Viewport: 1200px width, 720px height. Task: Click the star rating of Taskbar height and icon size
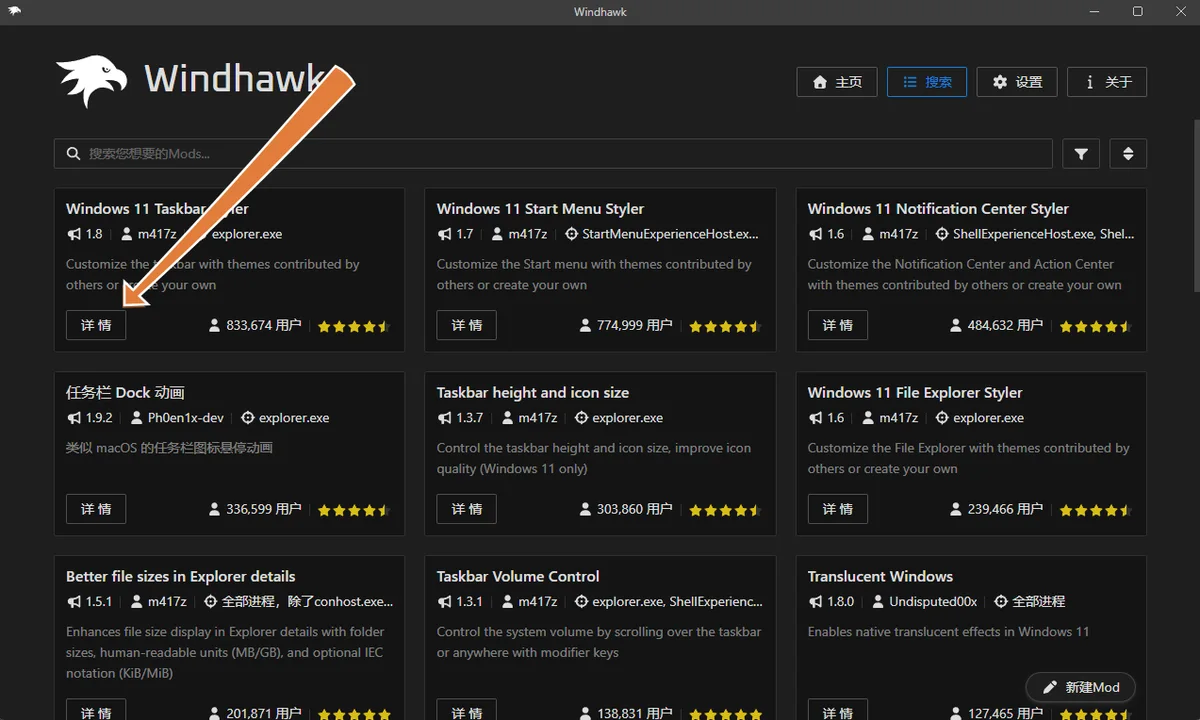click(725, 510)
